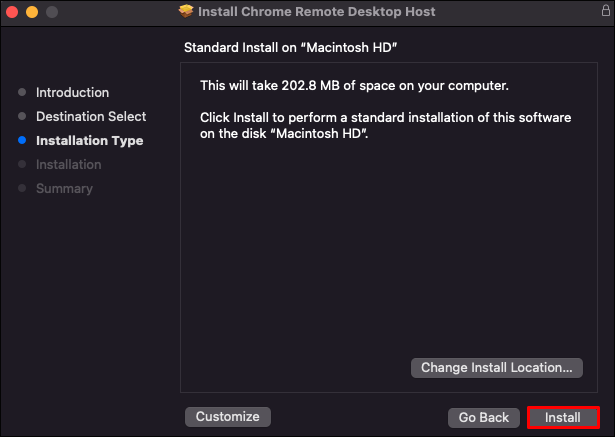615x437 pixels.
Task: Go Back to the previous step
Action: tap(484, 417)
